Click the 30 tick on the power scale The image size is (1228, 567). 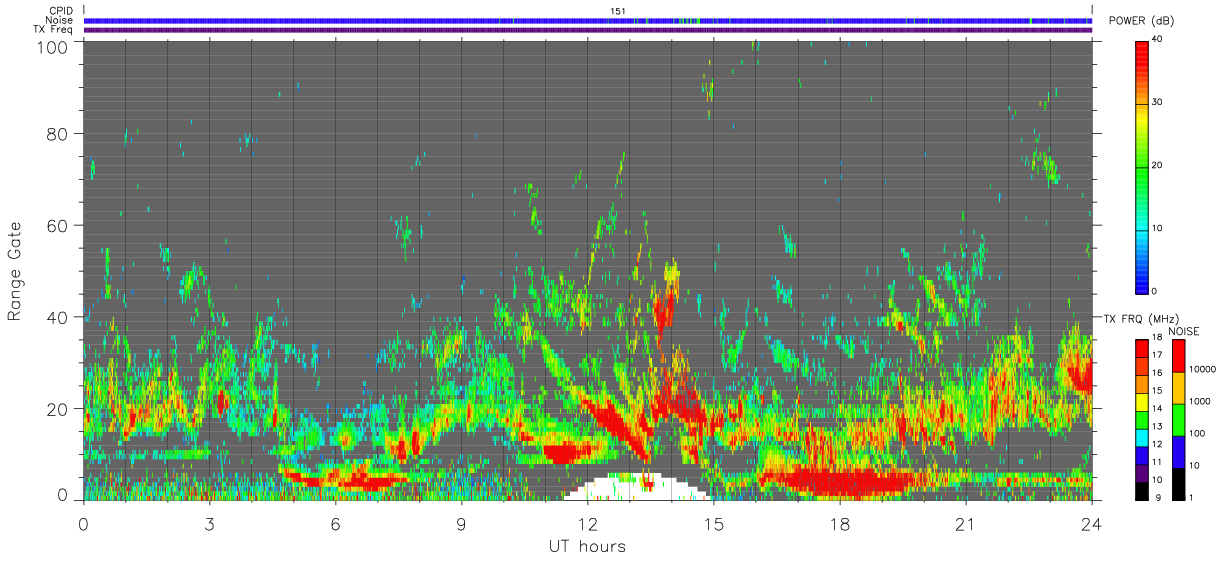tap(1156, 101)
